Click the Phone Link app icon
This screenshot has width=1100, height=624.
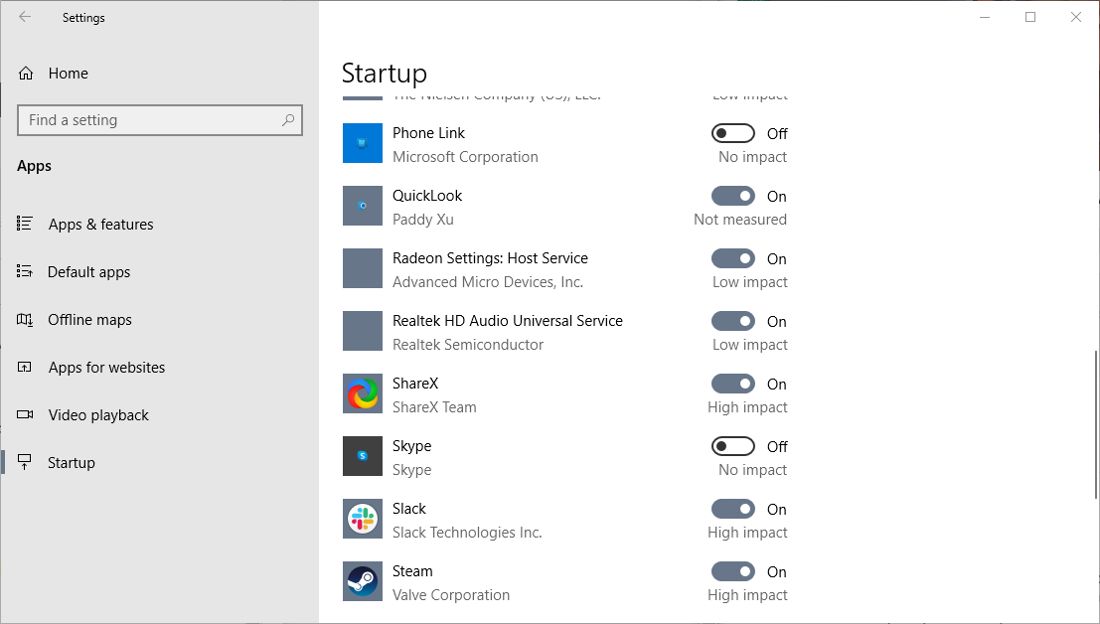point(362,143)
